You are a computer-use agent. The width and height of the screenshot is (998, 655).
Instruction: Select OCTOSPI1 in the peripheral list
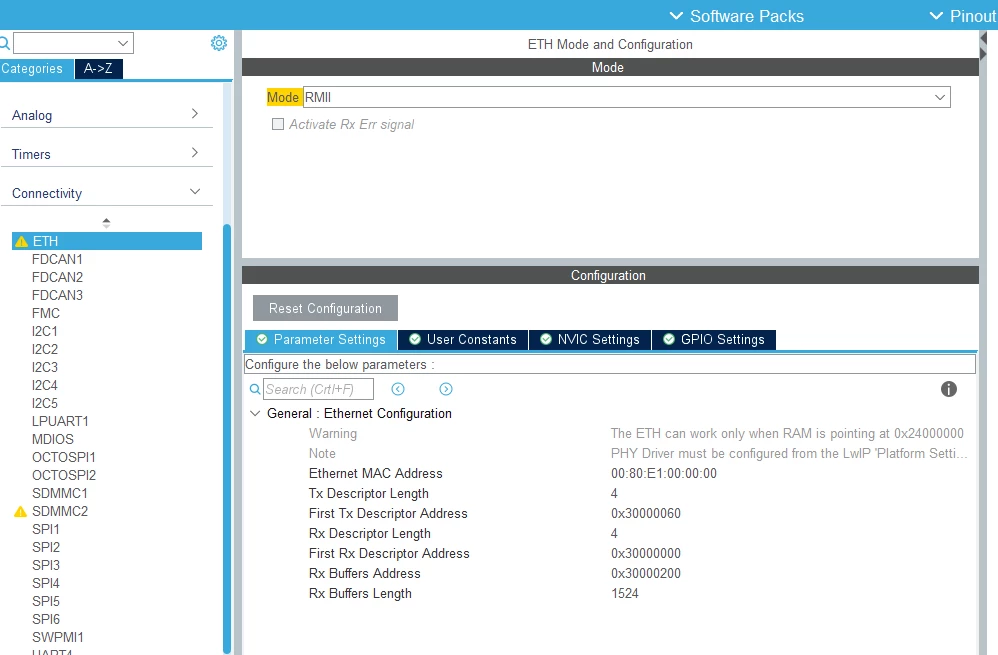pos(64,457)
